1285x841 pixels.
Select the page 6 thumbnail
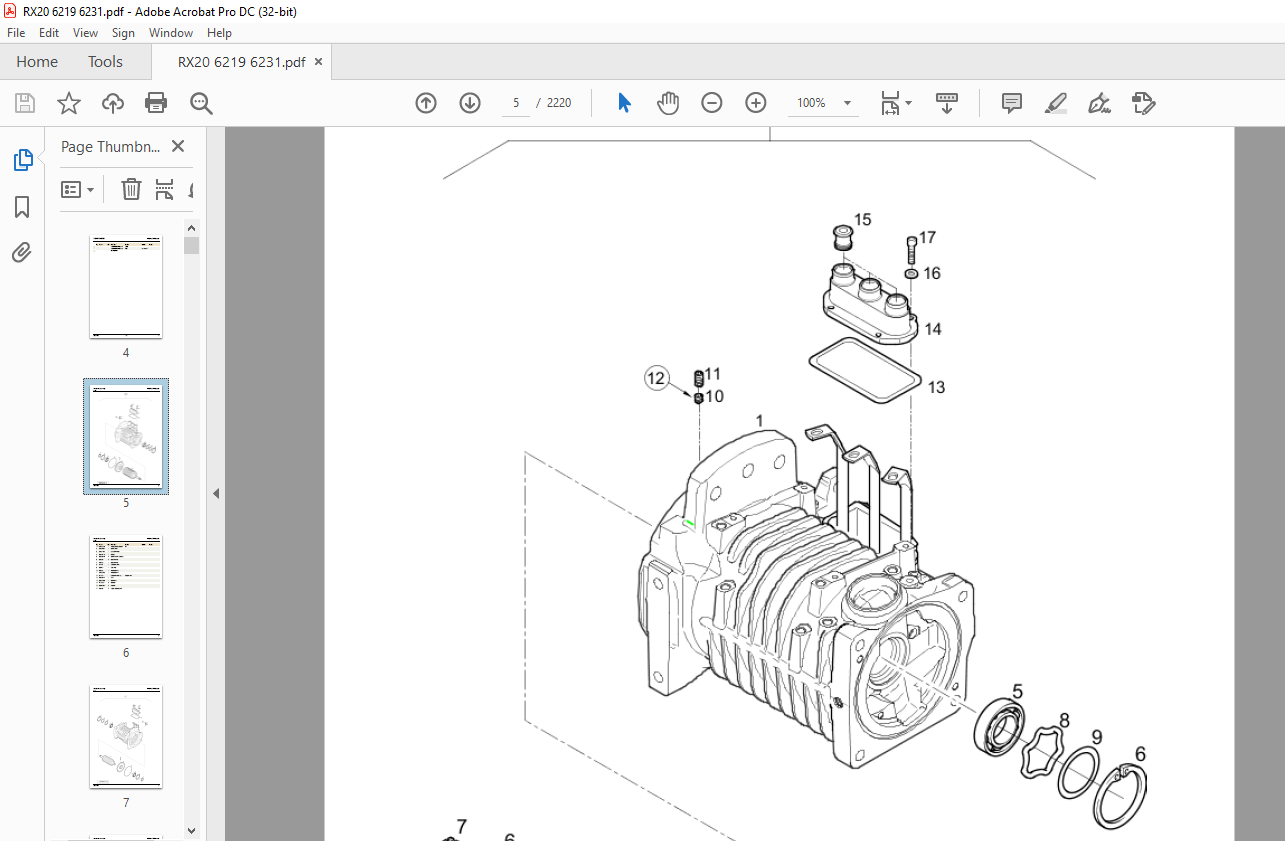coord(126,587)
